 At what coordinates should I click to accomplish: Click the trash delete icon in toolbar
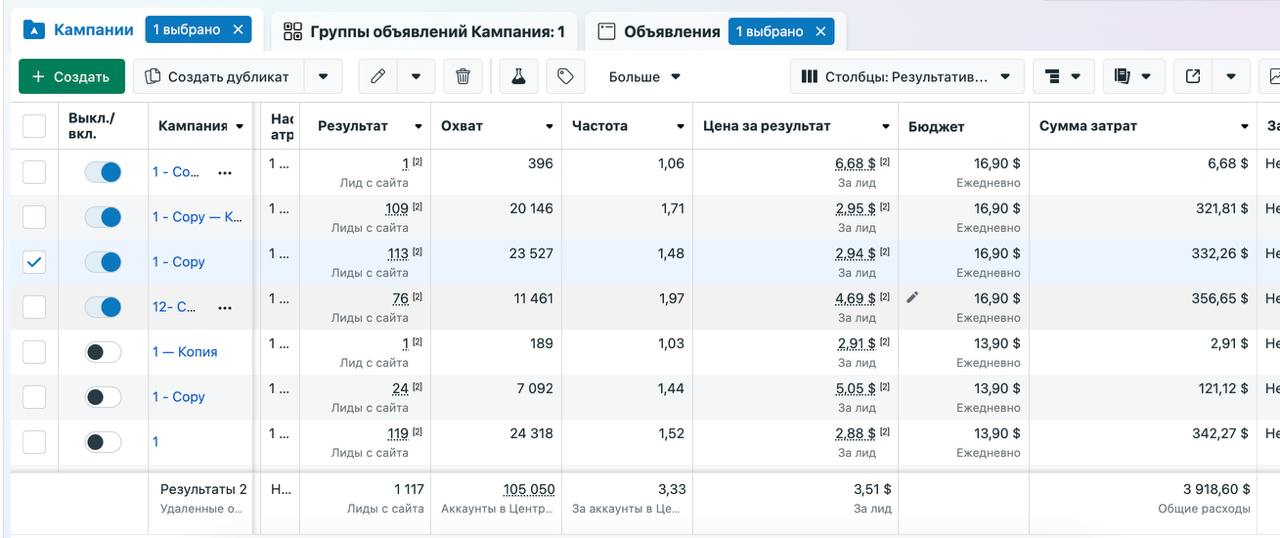tap(462, 77)
